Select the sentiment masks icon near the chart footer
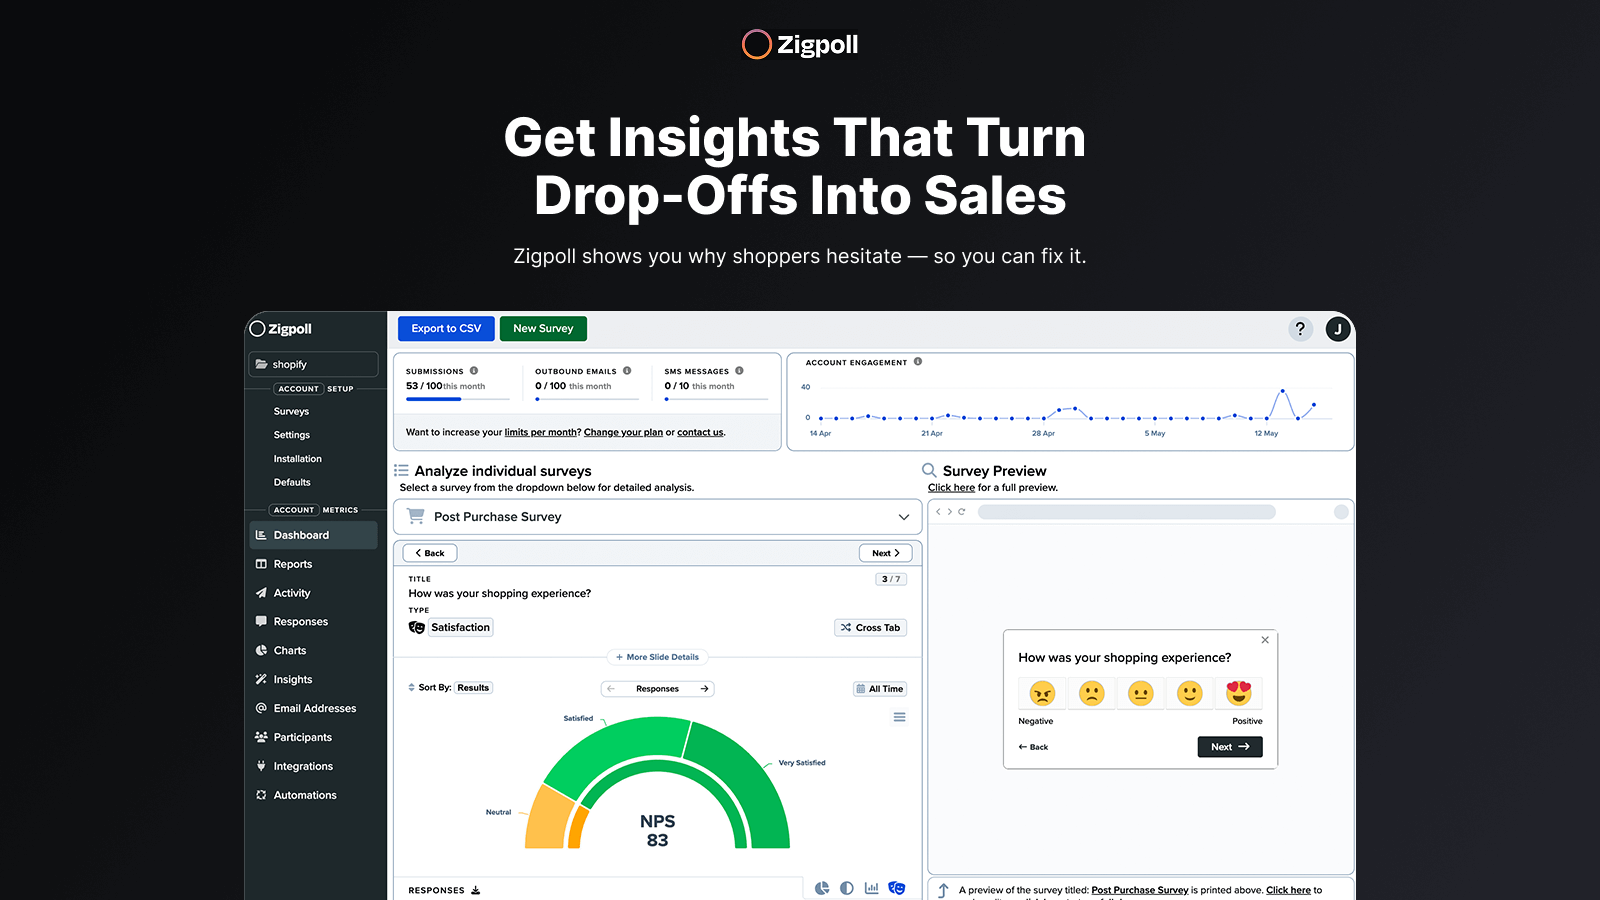 tap(897, 887)
